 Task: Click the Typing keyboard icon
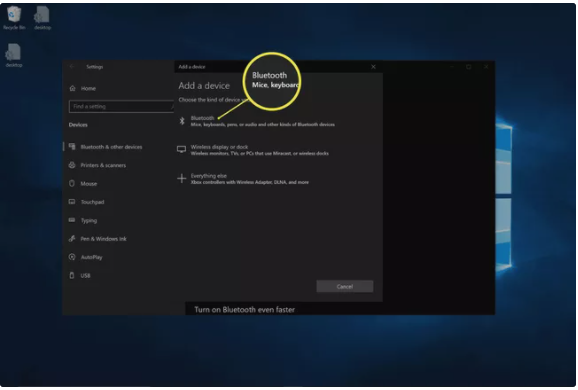pos(72,220)
